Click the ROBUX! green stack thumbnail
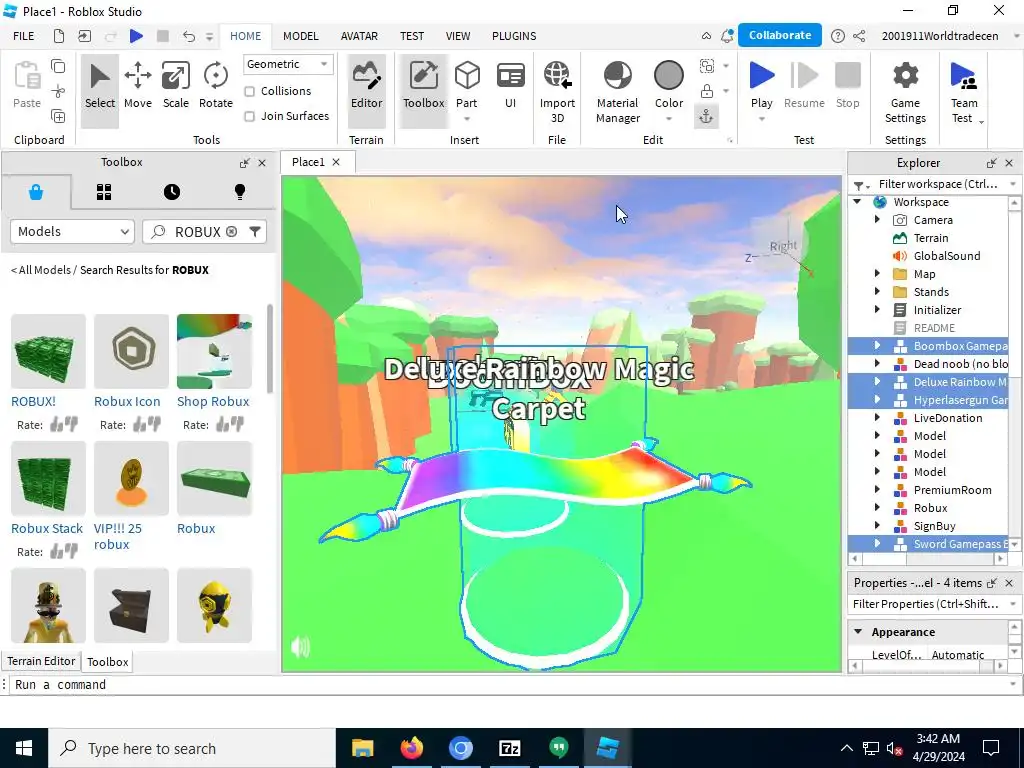Viewport: 1024px width, 768px height. 48,351
